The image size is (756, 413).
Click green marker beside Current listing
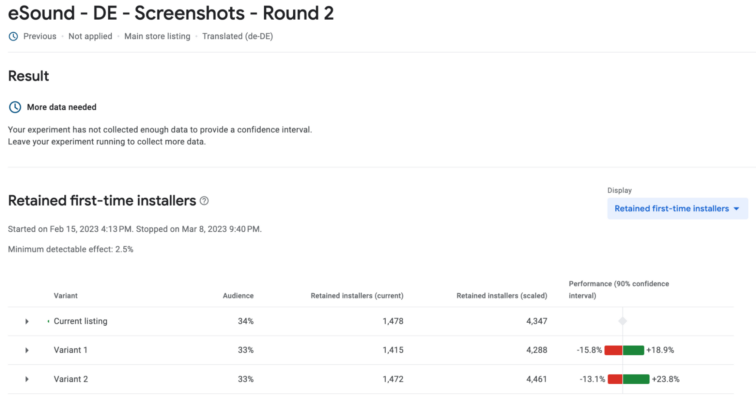(48, 321)
